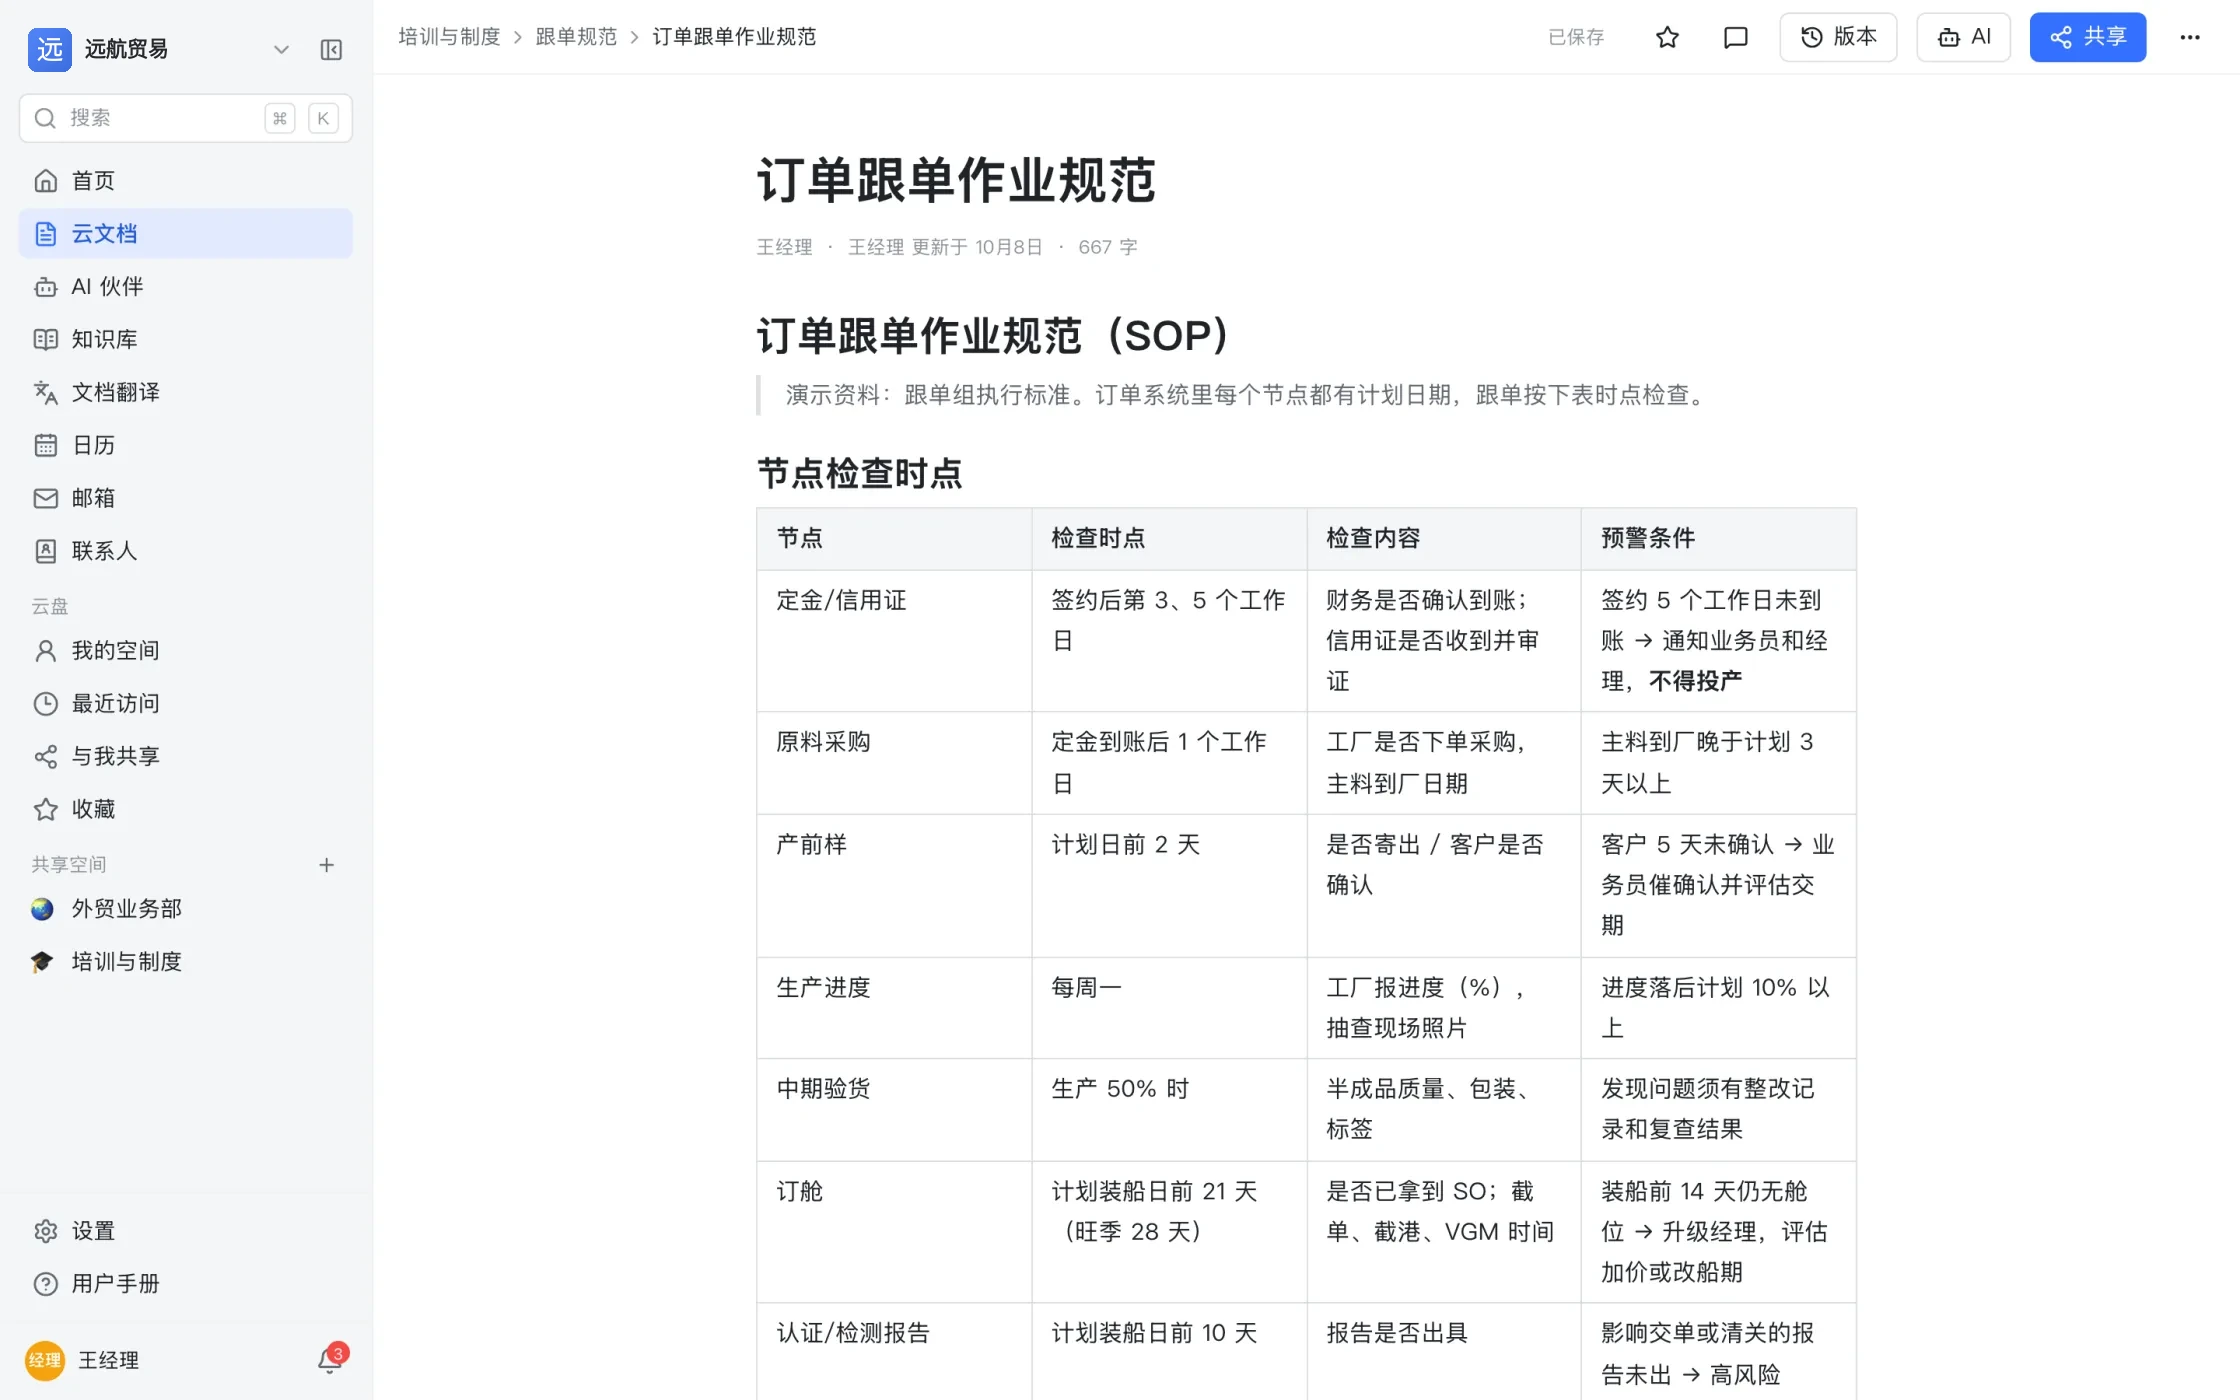Viewport: 2240px width, 1400px height.
Task: Select the 产前样 table cell
Action: 894,885
